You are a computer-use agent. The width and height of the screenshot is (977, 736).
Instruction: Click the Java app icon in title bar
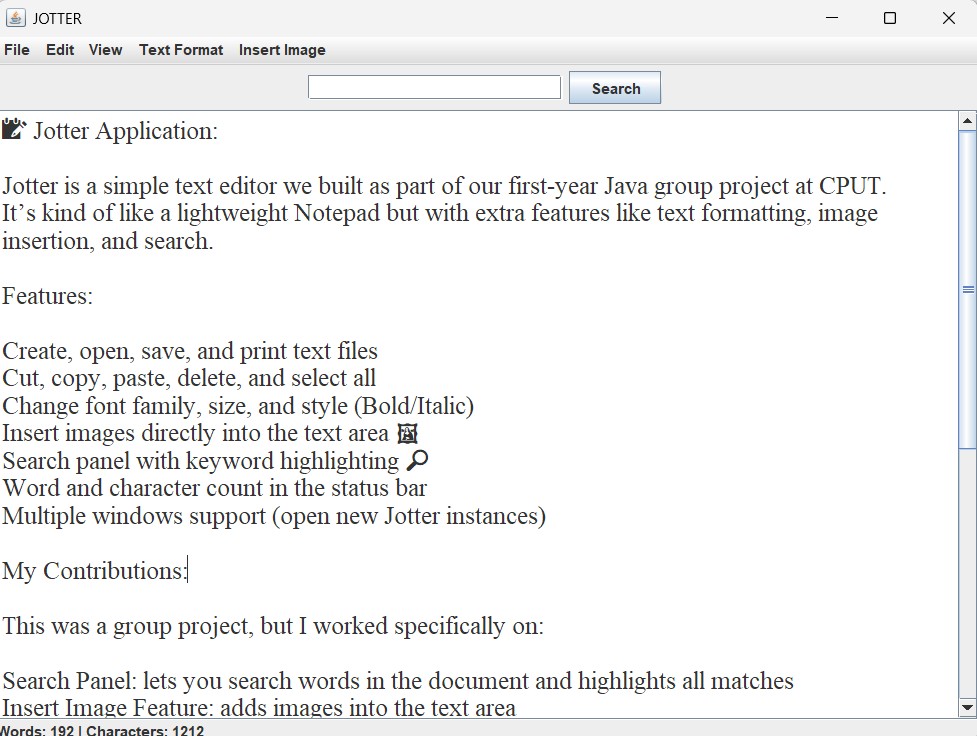click(16, 18)
